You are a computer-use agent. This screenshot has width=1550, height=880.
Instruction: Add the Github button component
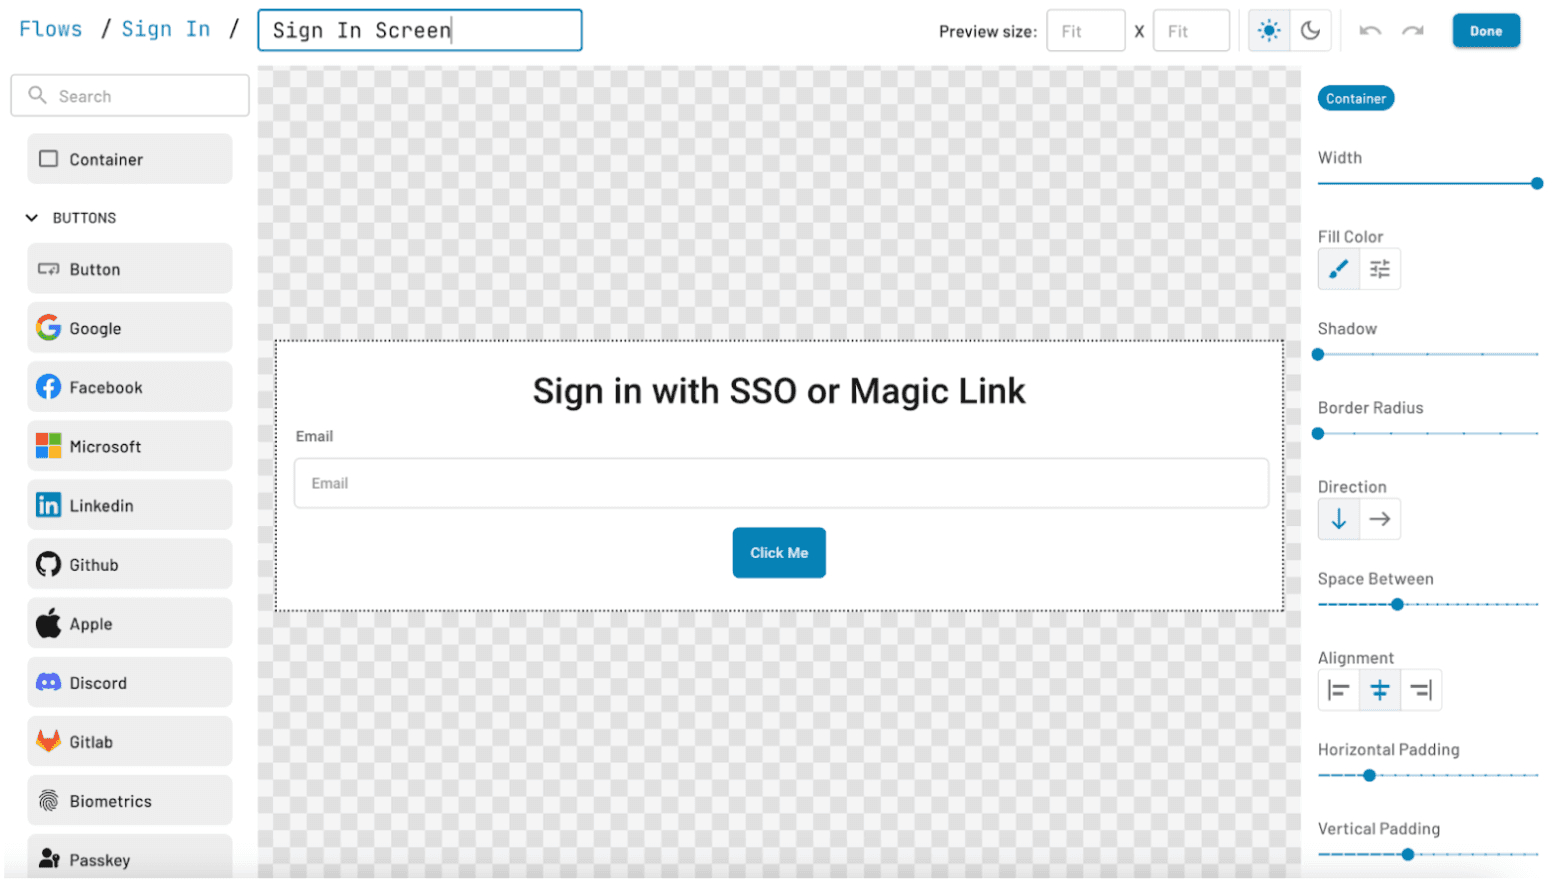tap(129, 563)
